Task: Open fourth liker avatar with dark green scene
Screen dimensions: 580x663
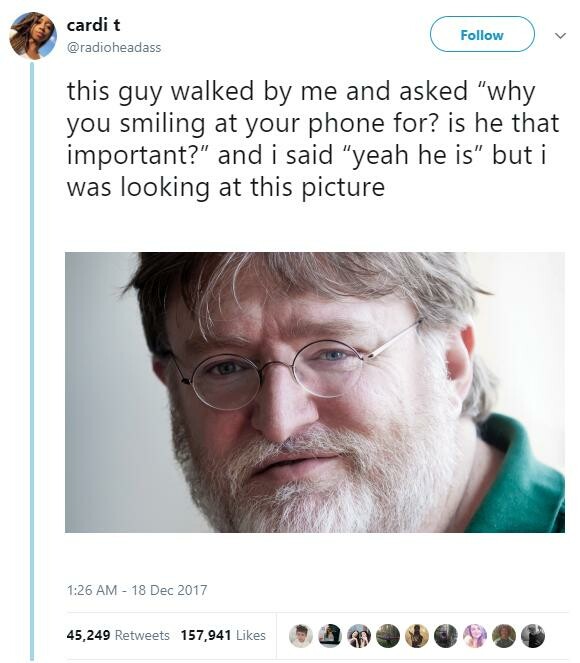Action: (388, 636)
